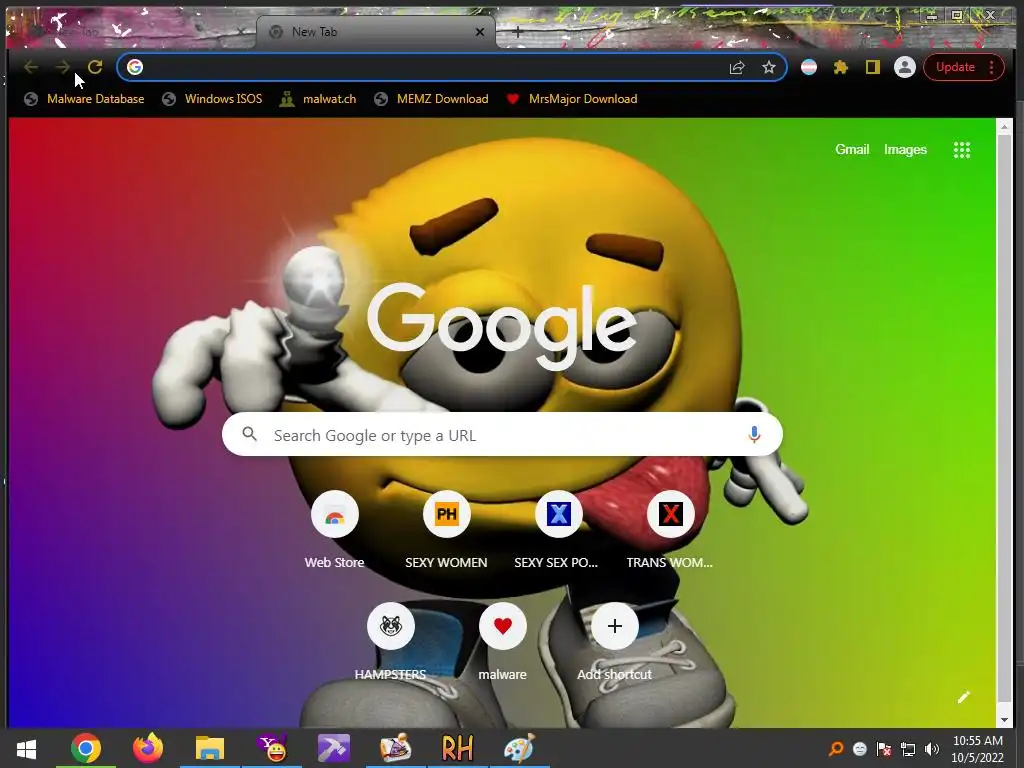Click the scrollbar up arrow
The height and width of the screenshot is (768, 1024).
1004,127
